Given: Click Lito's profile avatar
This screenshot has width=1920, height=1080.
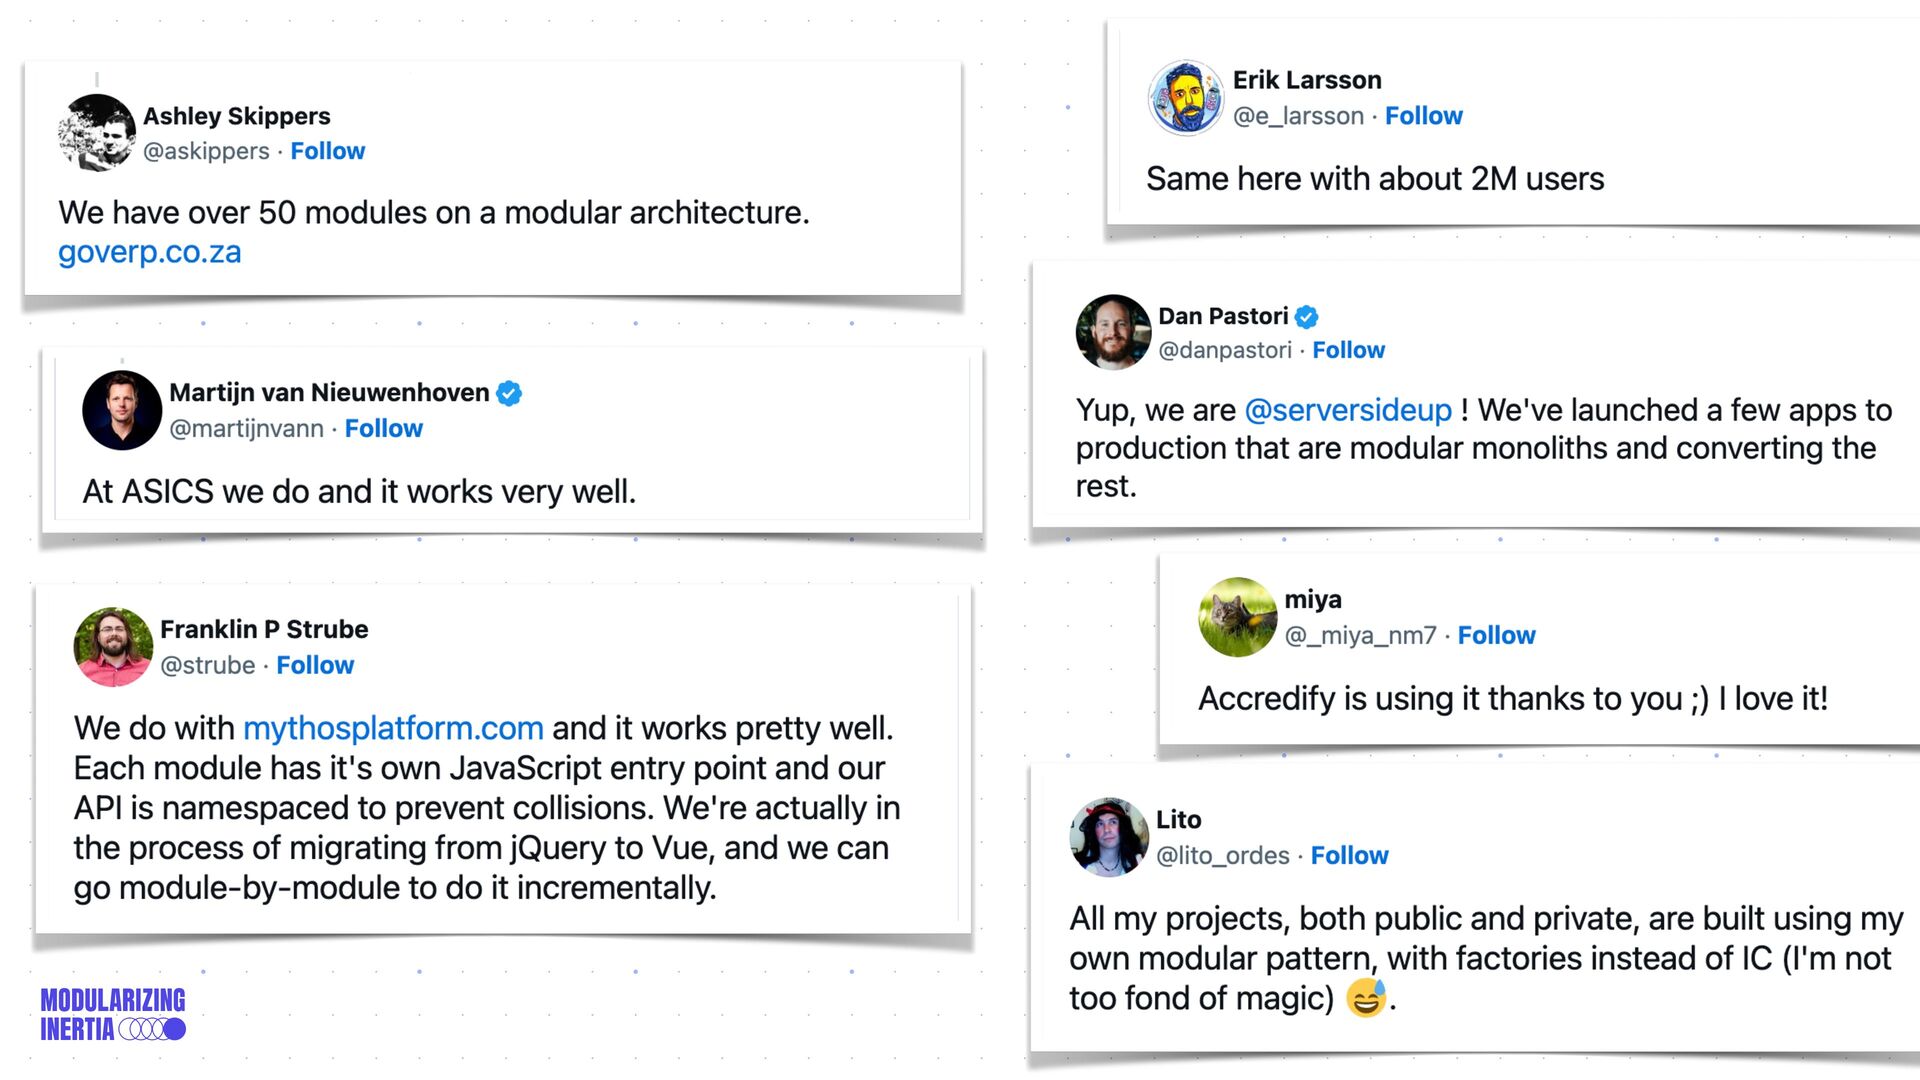Looking at the screenshot, I should (1109, 837).
